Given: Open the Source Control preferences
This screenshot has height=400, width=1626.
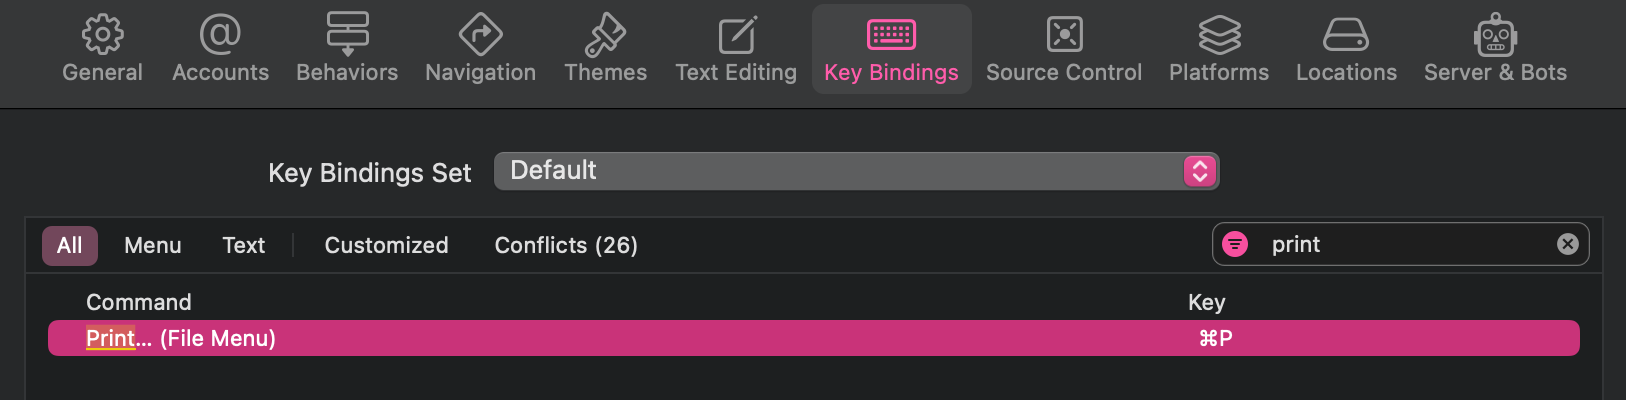Looking at the screenshot, I should click(x=1064, y=49).
